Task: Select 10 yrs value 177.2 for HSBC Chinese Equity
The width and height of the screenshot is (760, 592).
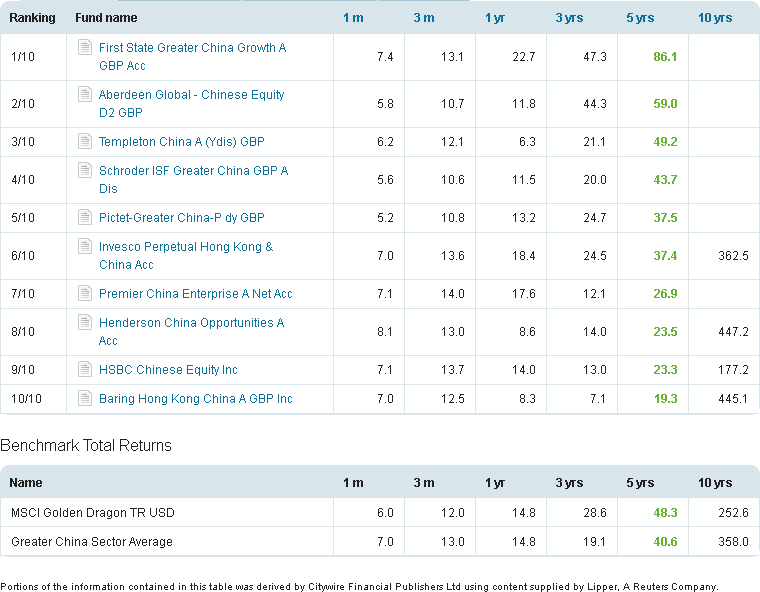Action: tap(733, 370)
